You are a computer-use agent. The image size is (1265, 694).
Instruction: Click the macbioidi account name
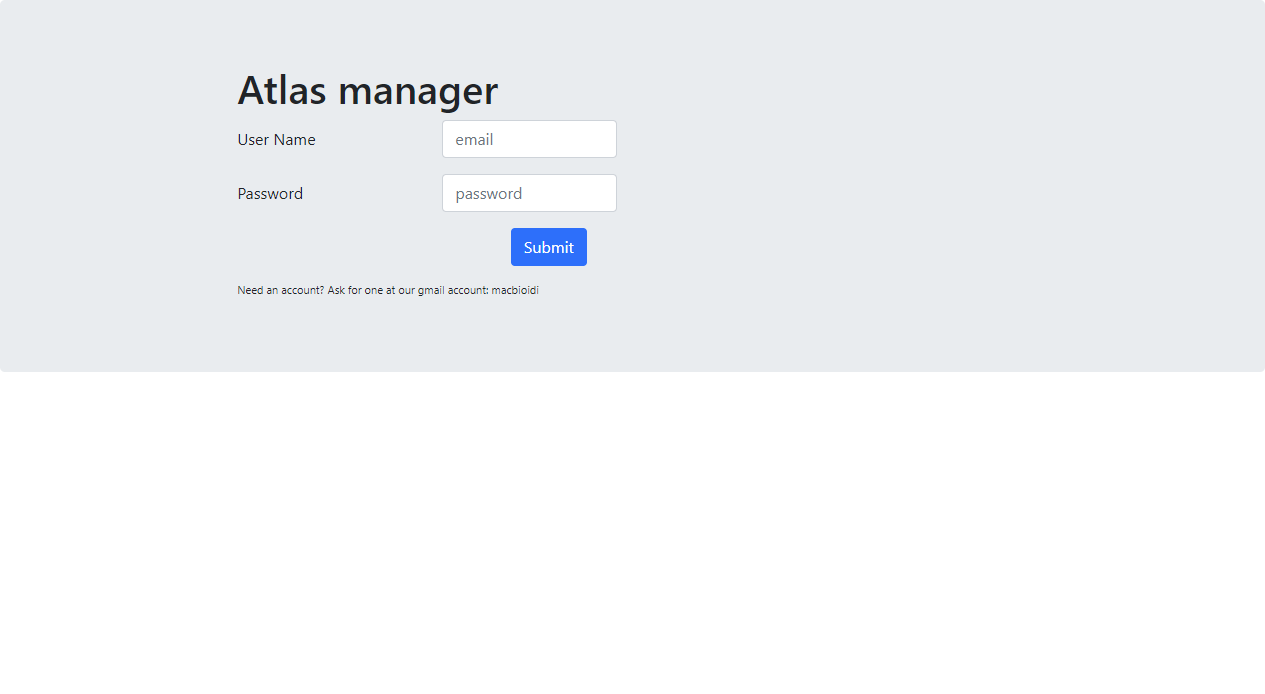[515, 291]
